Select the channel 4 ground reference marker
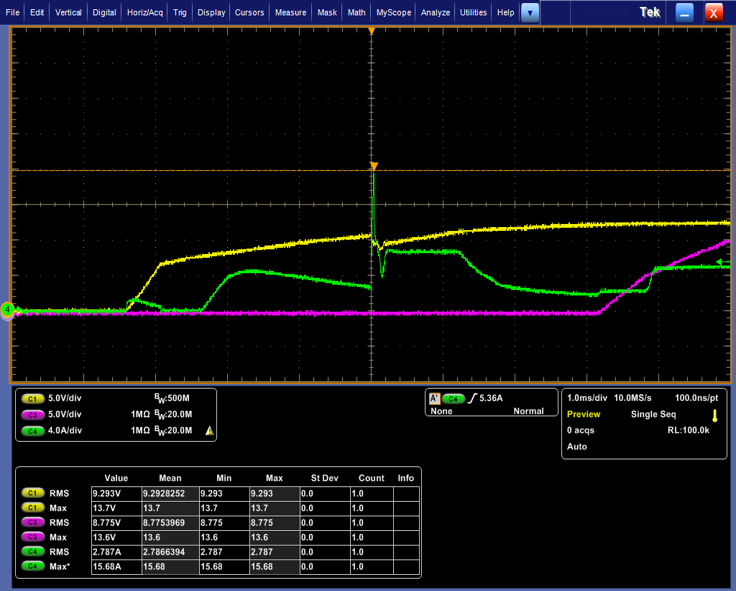This screenshot has width=736, height=591. [x=8, y=309]
